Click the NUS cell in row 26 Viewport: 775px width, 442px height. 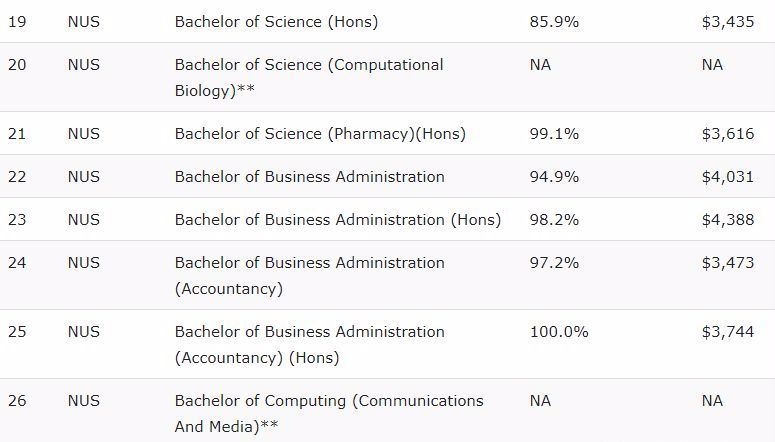(x=84, y=401)
